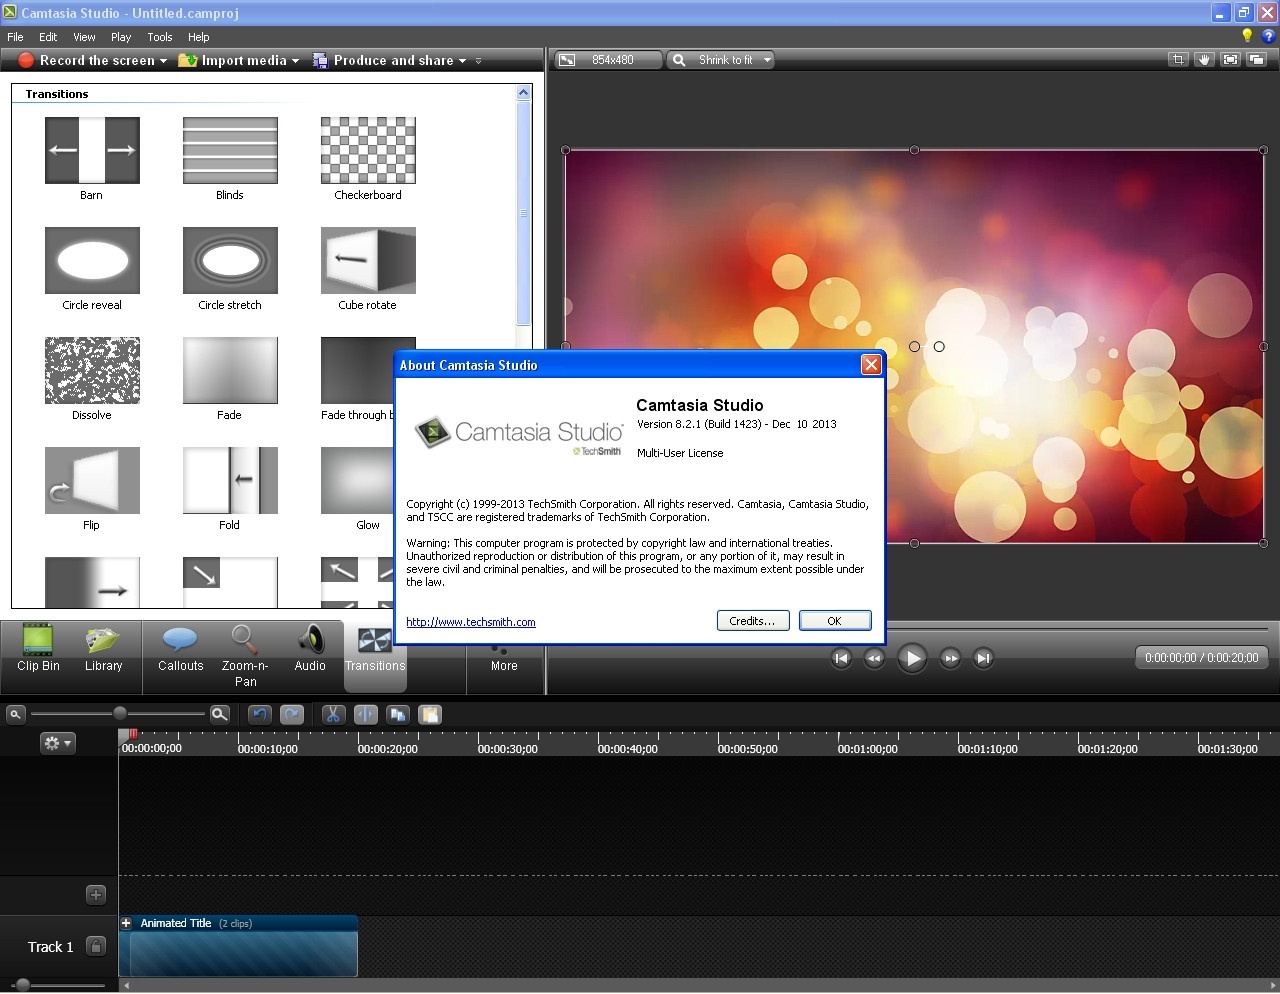
Task: Open the Clip Bin panel
Action: tap(38, 650)
